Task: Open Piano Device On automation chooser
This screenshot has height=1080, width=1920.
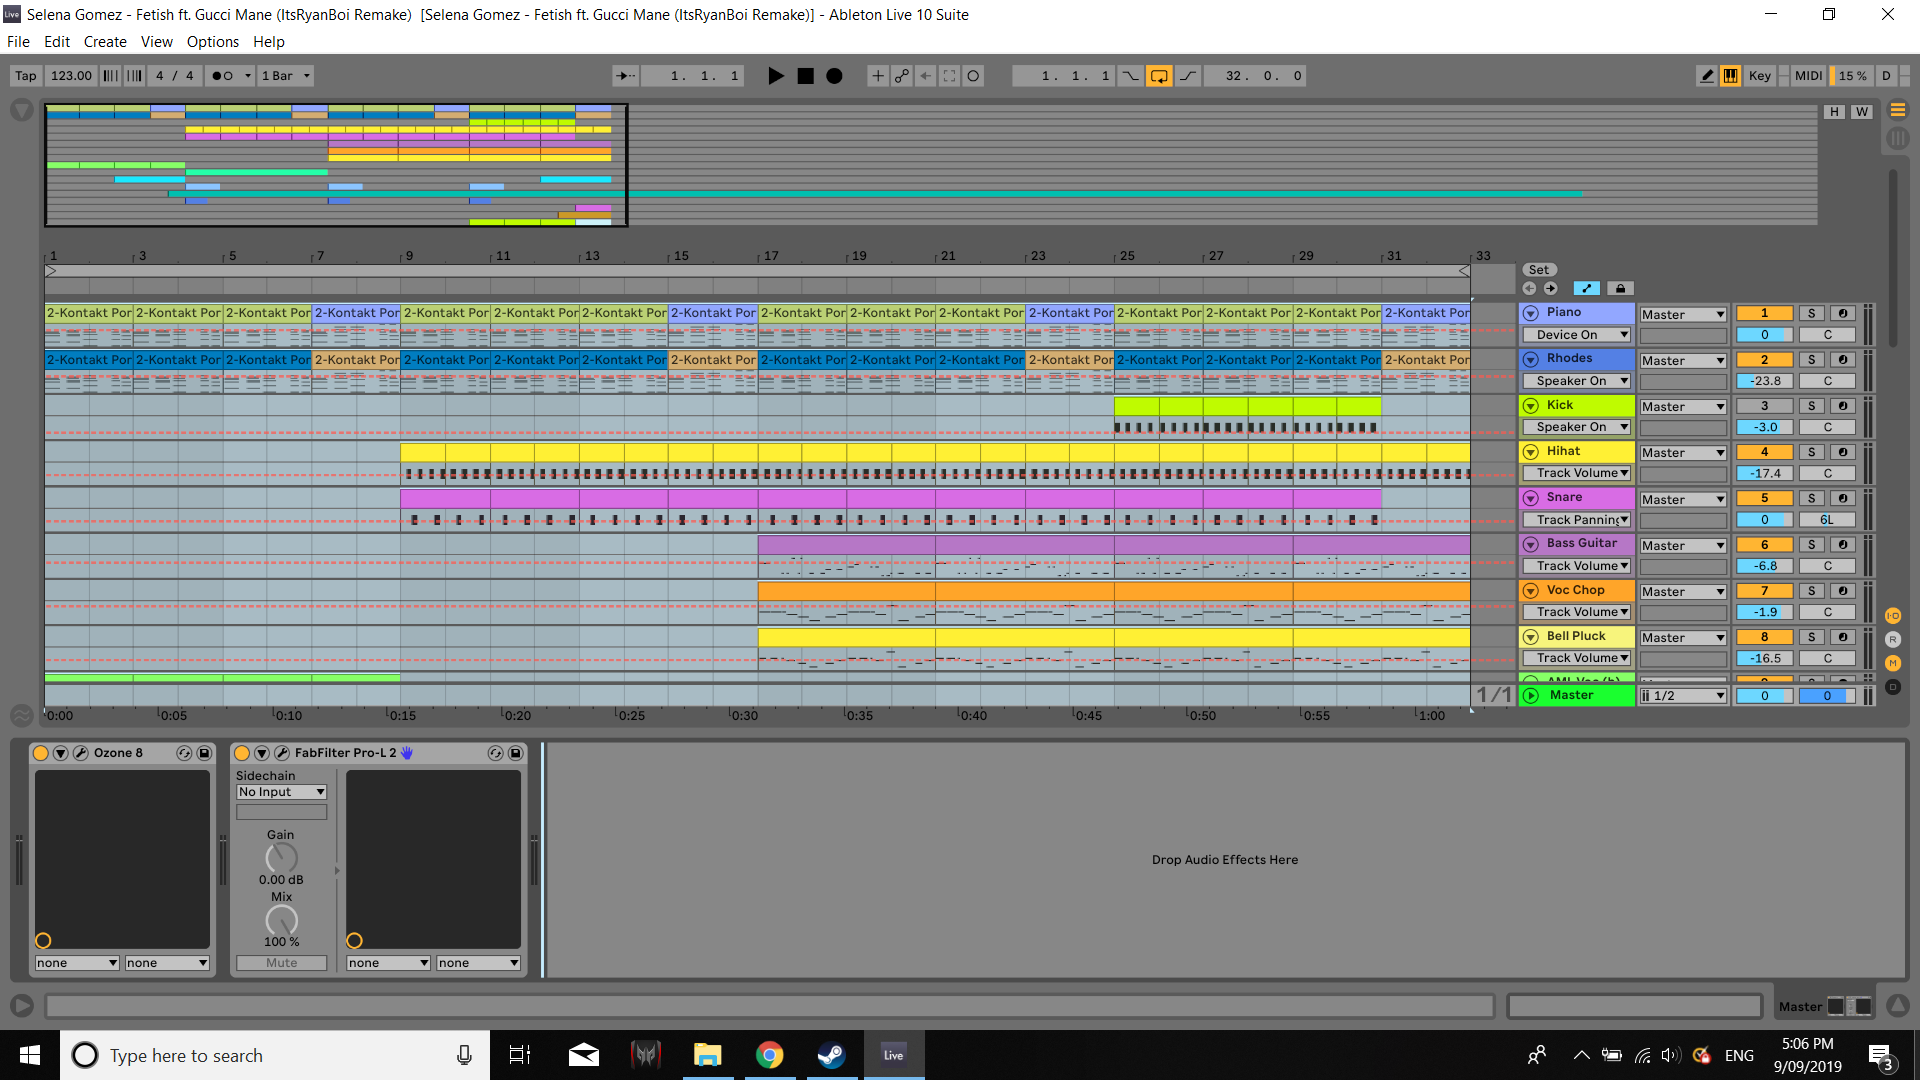Action: 1576,335
